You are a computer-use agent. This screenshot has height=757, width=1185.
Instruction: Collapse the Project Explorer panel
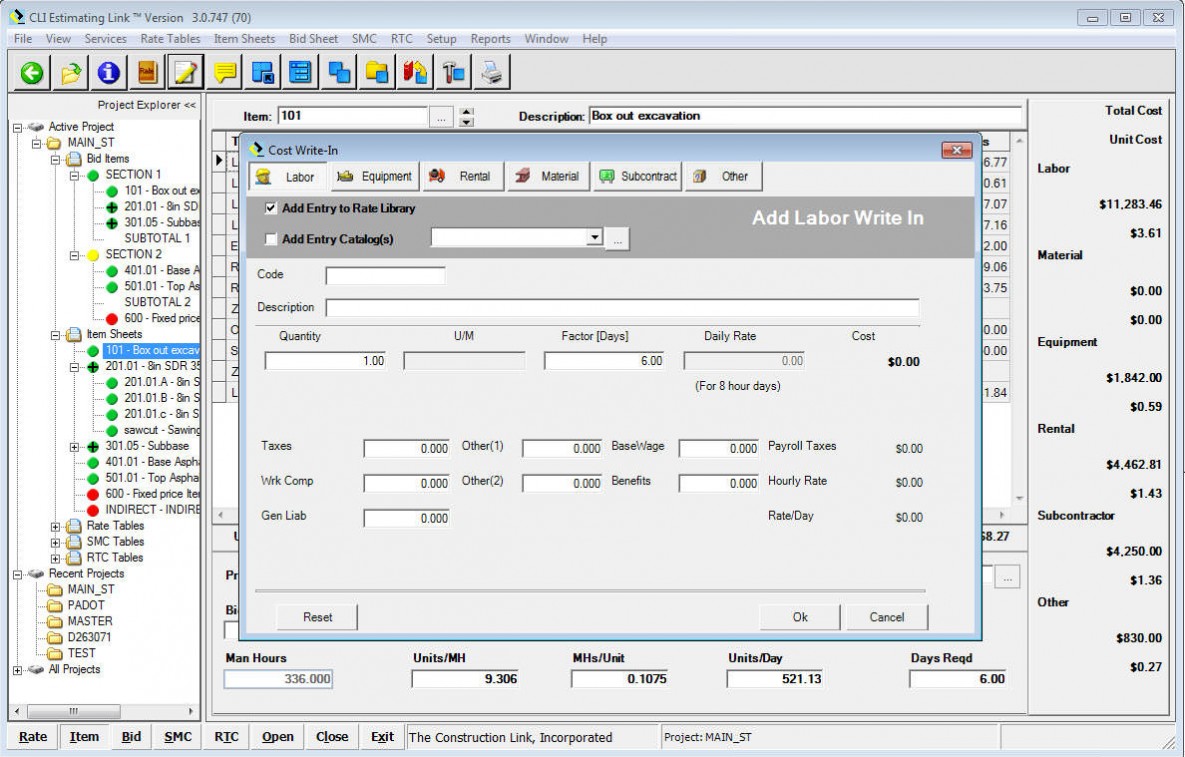tap(147, 105)
